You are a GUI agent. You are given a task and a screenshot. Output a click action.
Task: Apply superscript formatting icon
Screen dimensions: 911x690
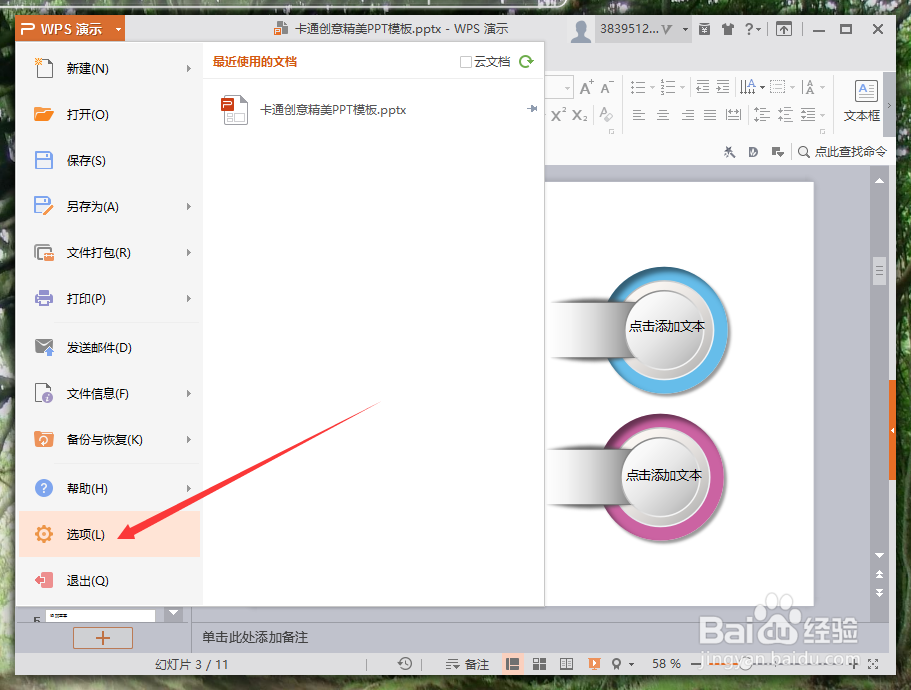point(558,114)
